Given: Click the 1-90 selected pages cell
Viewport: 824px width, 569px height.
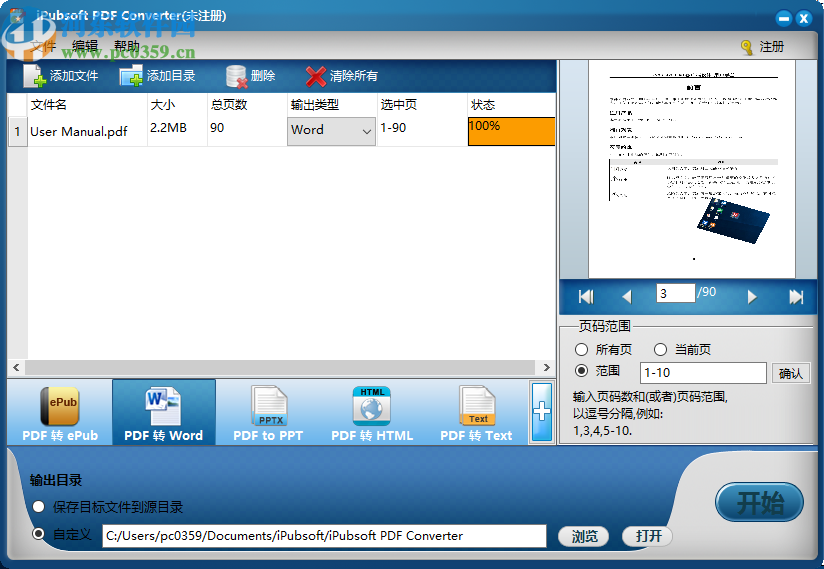Looking at the screenshot, I should 422,131.
